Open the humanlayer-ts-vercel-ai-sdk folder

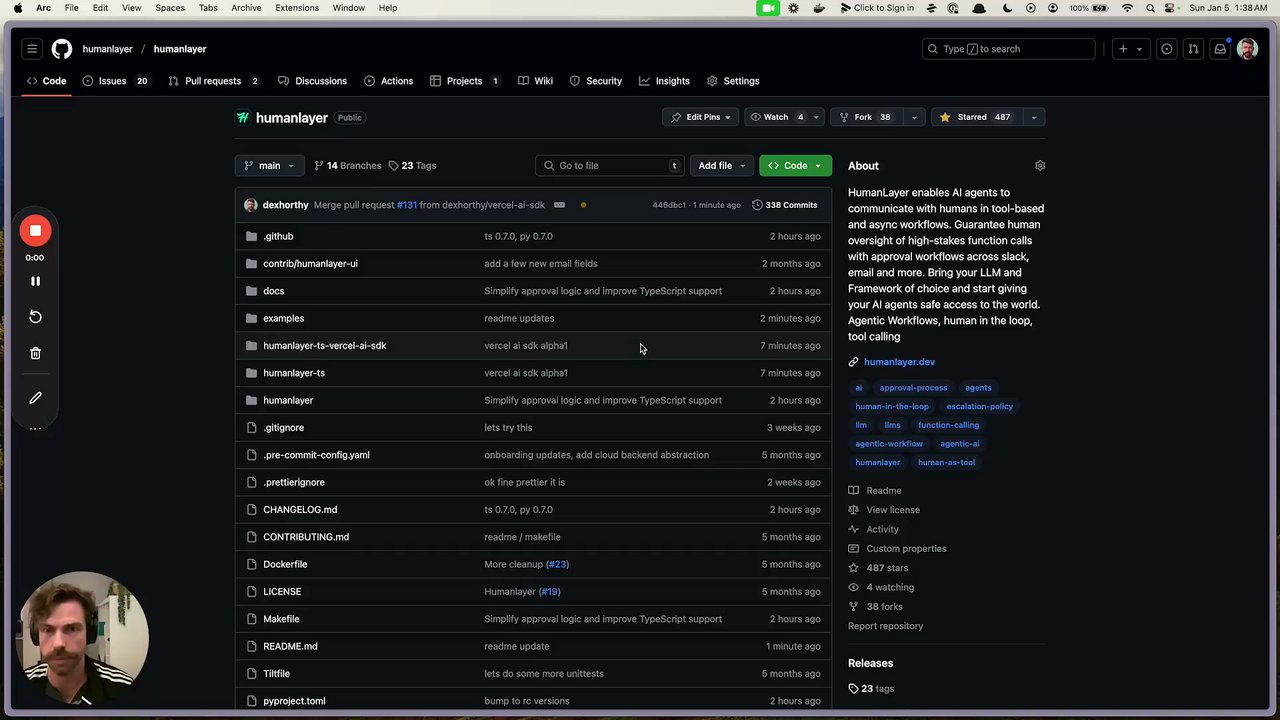click(324, 346)
